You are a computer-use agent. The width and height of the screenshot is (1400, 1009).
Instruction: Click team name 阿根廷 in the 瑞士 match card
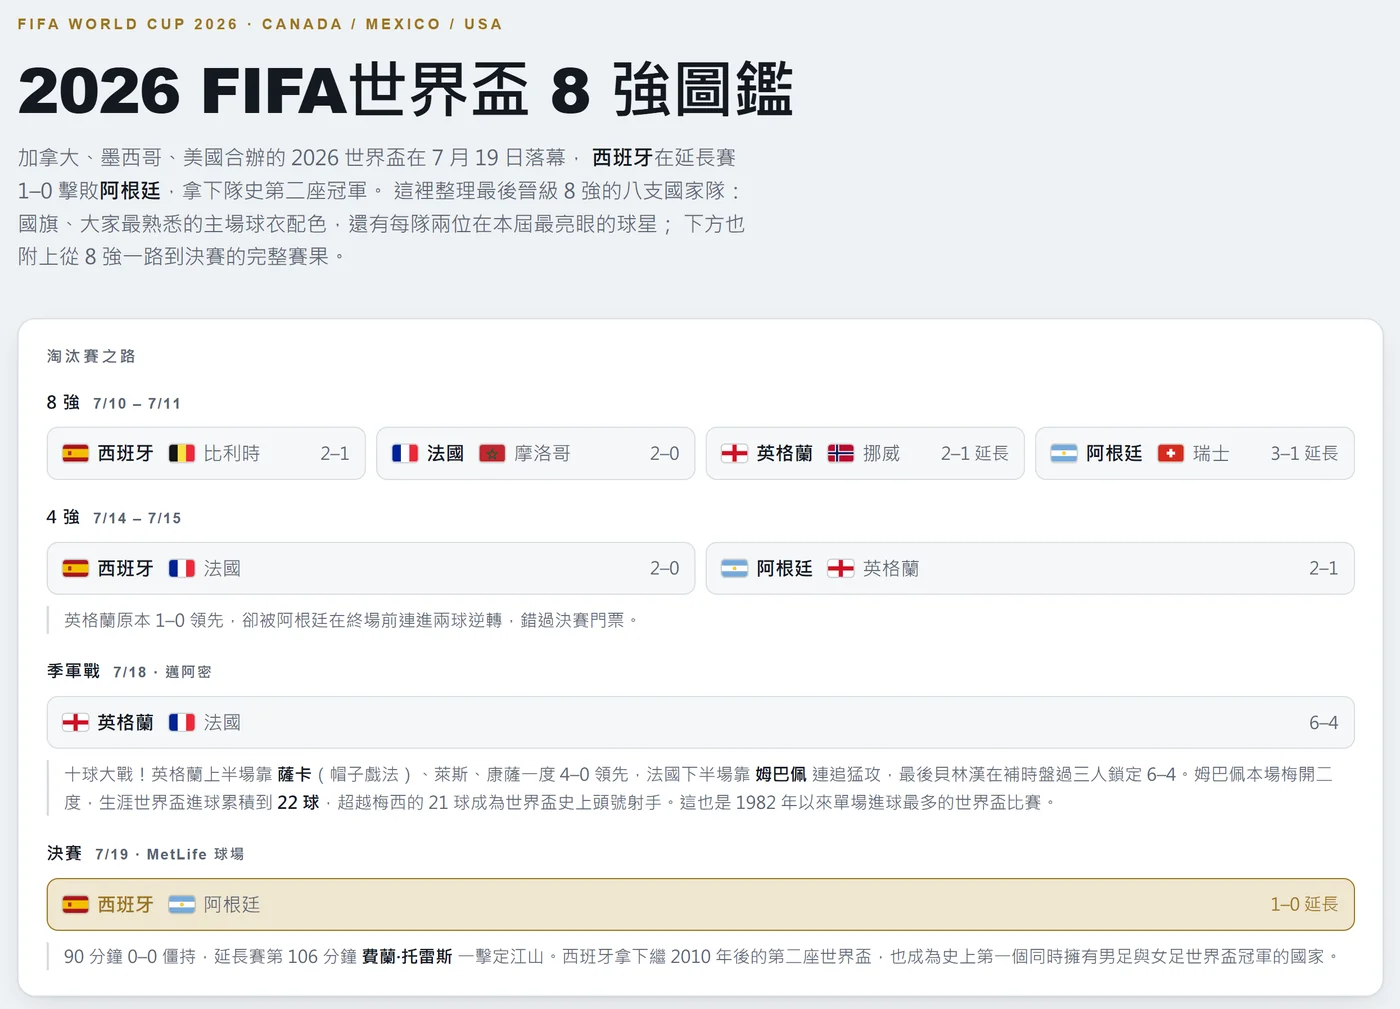(x=1114, y=453)
